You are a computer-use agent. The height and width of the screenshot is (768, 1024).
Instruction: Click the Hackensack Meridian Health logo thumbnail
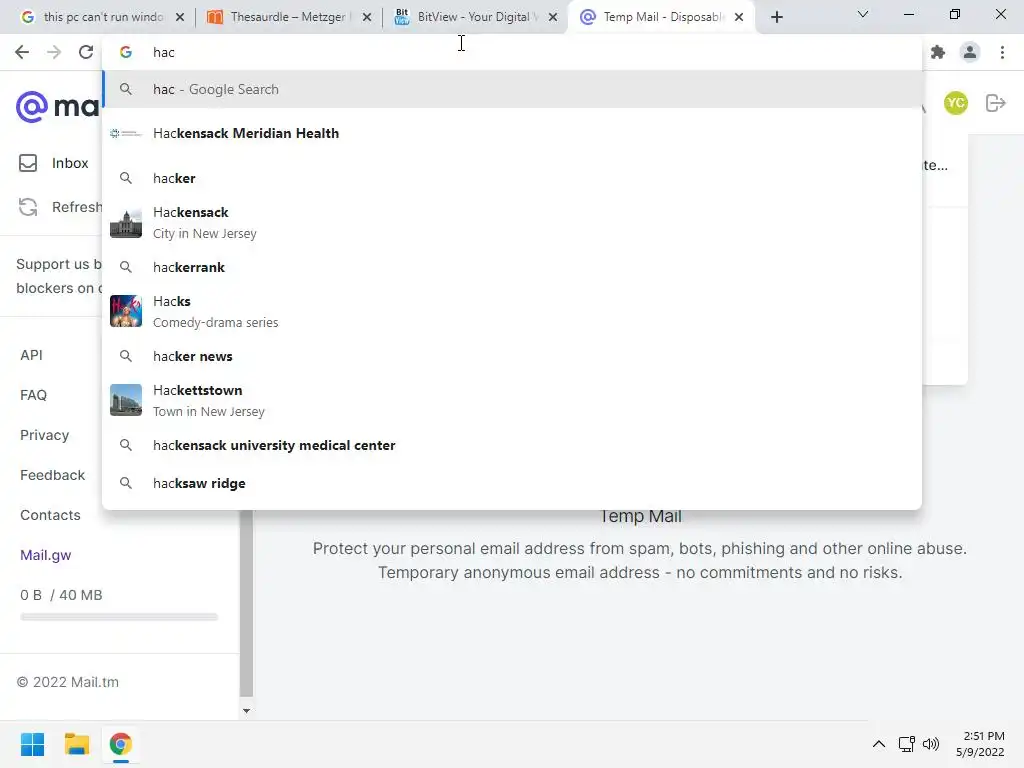[126, 133]
